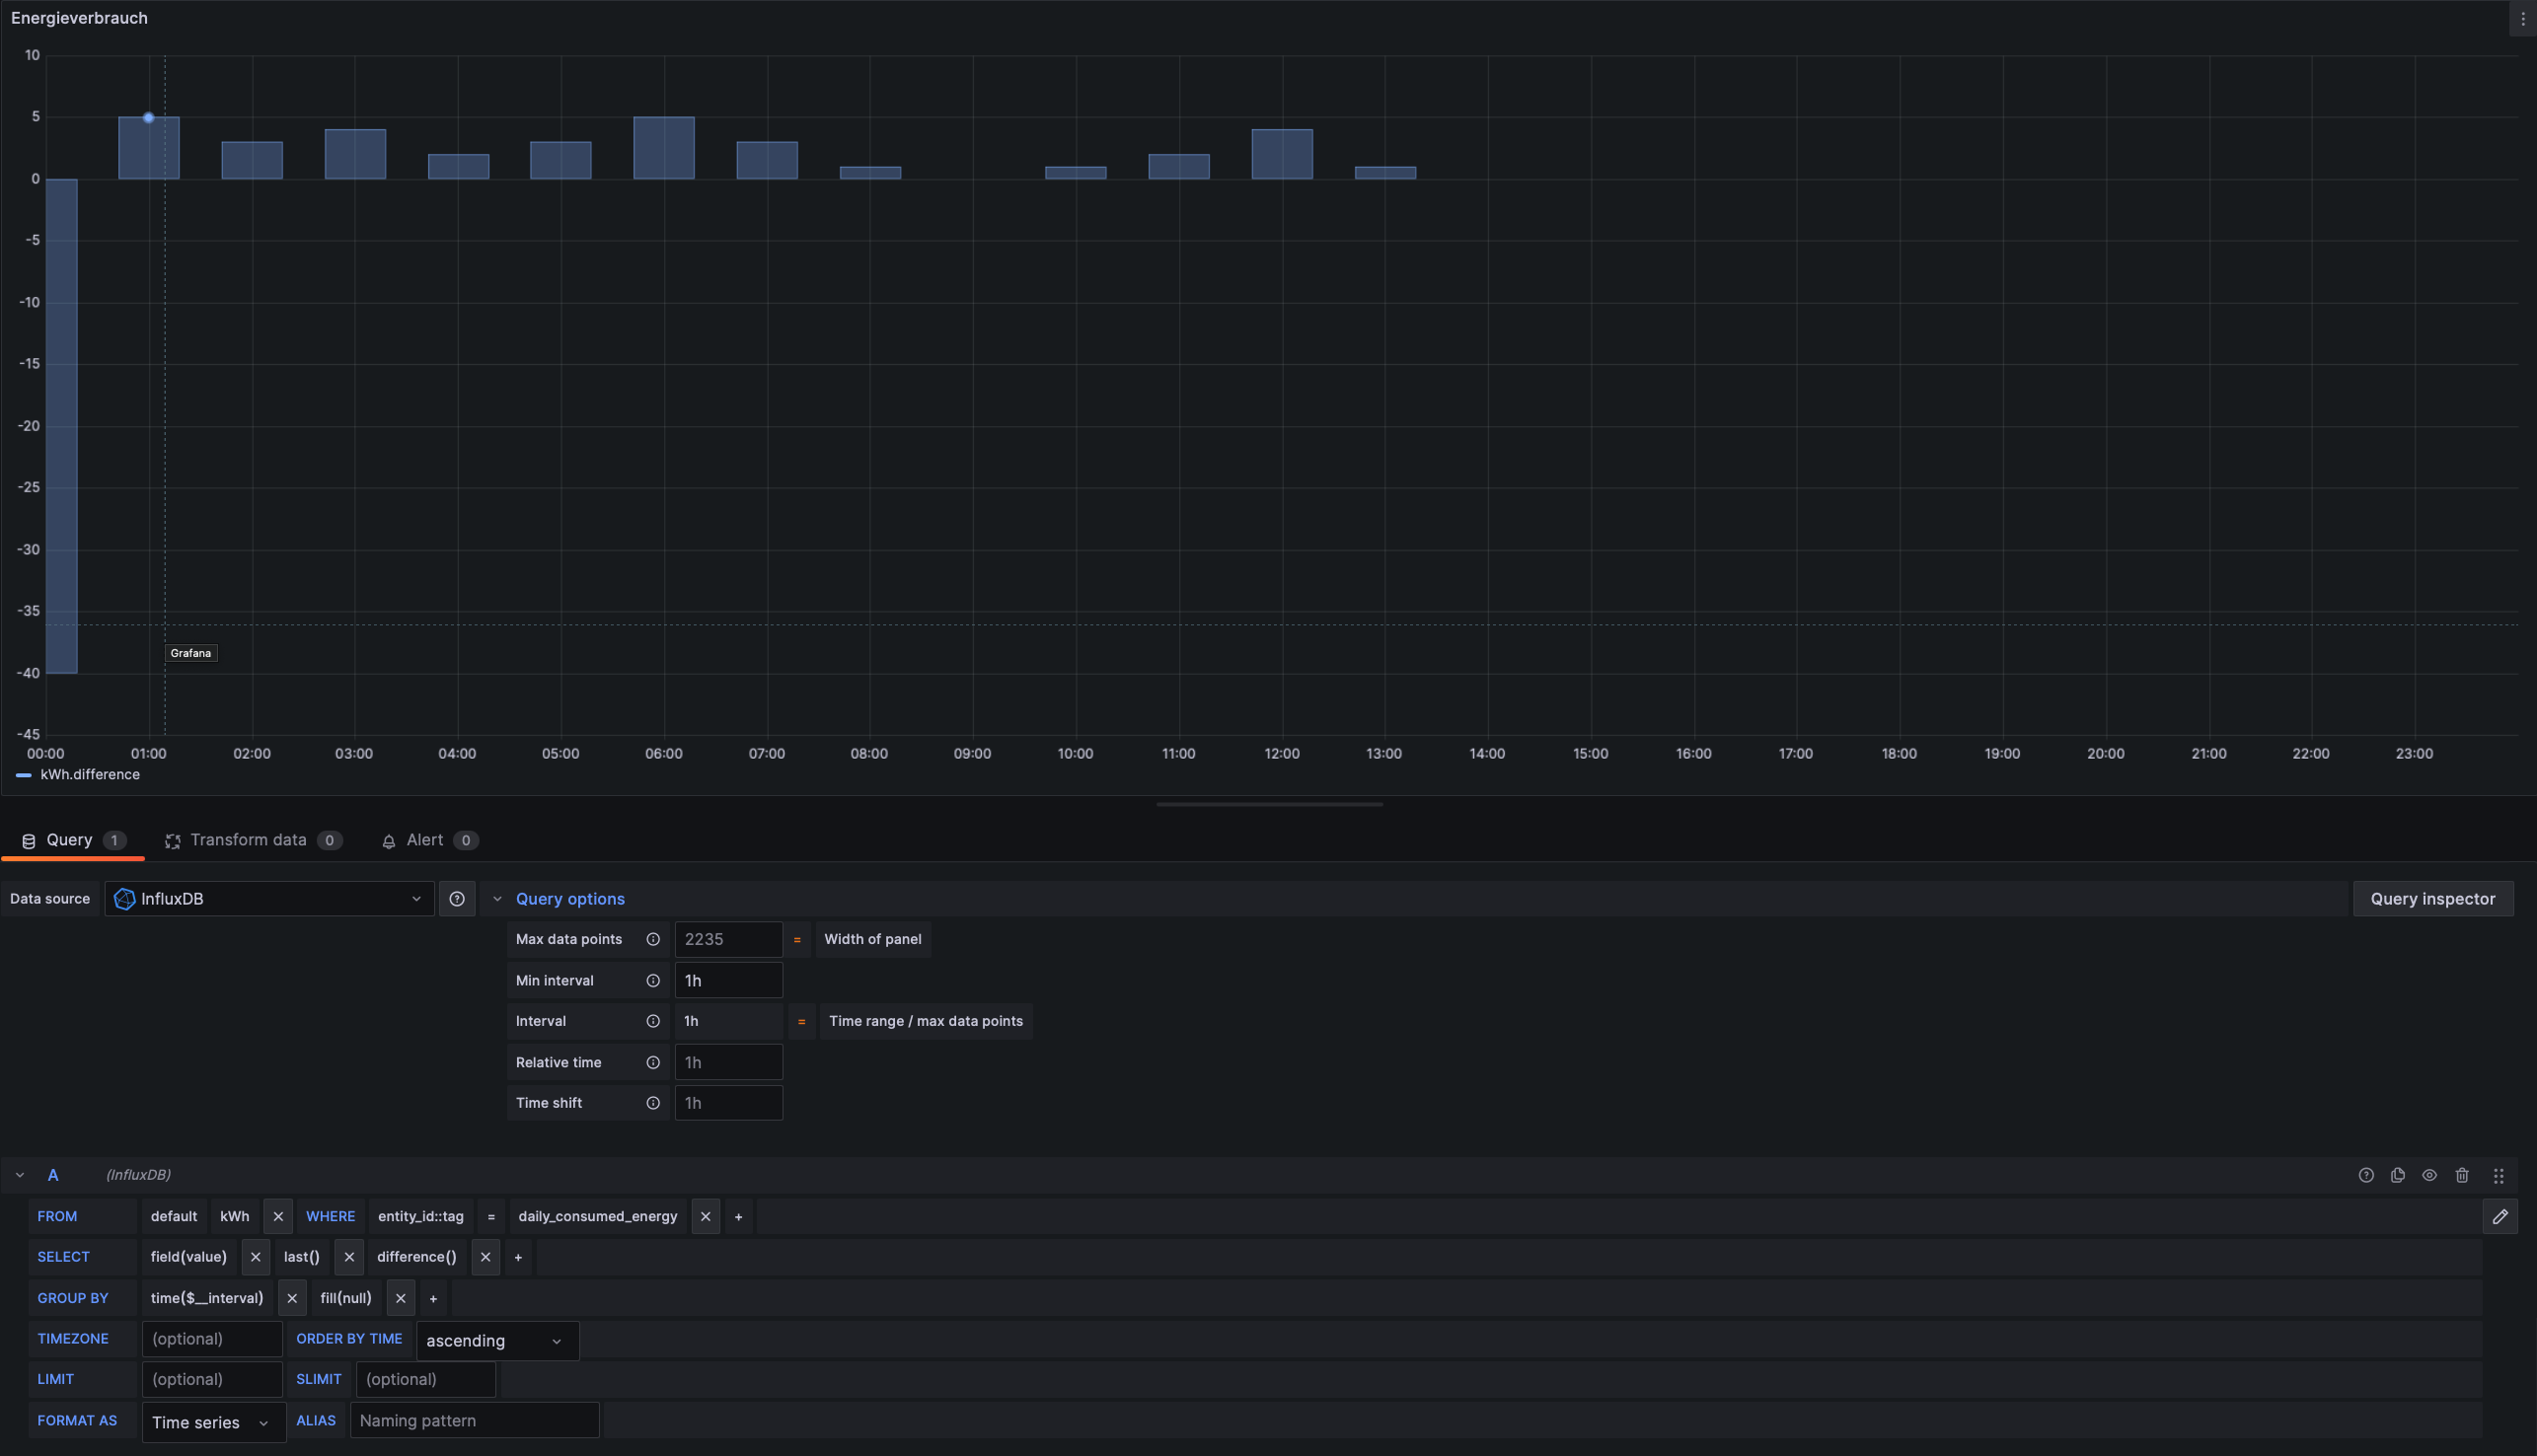Collapse the query A row chevron
Image resolution: width=2537 pixels, height=1456 pixels.
[x=20, y=1176]
